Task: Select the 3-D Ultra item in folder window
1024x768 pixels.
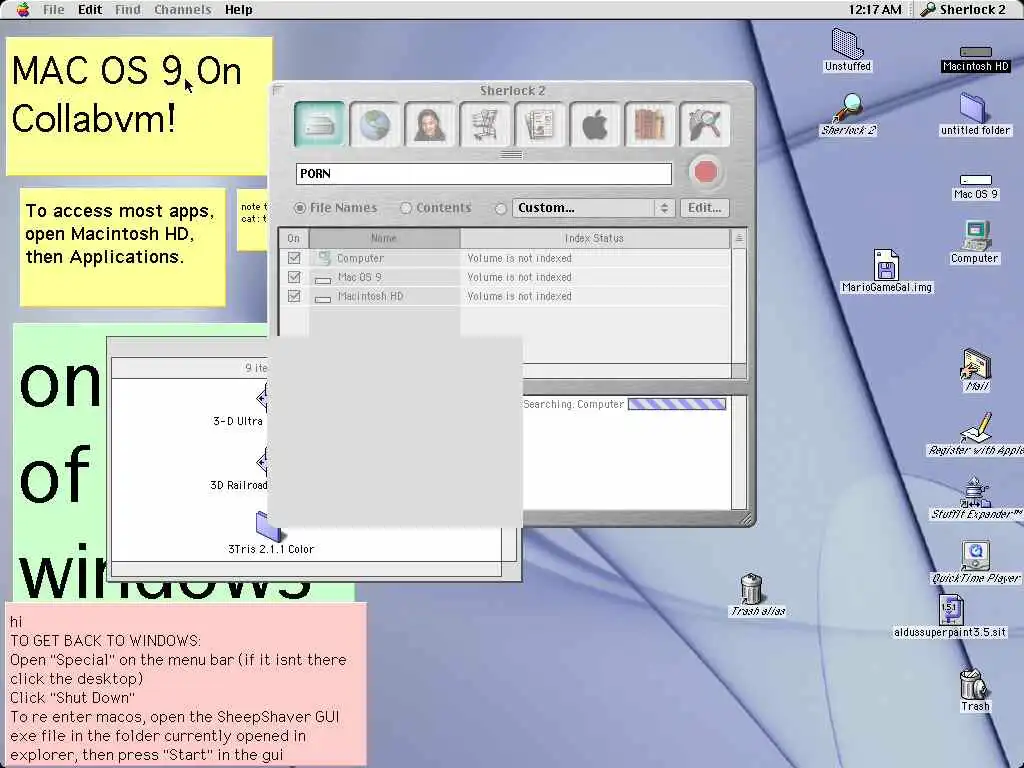Action: pos(240,406)
